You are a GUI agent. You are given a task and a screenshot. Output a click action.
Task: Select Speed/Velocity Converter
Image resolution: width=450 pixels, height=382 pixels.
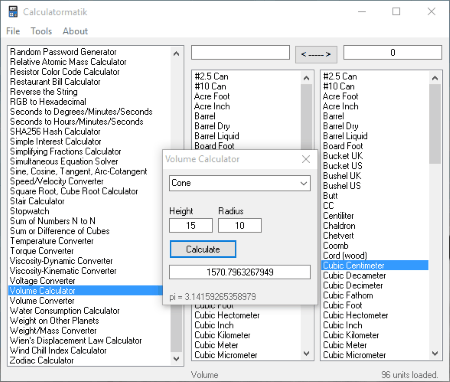[x=57, y=181]
